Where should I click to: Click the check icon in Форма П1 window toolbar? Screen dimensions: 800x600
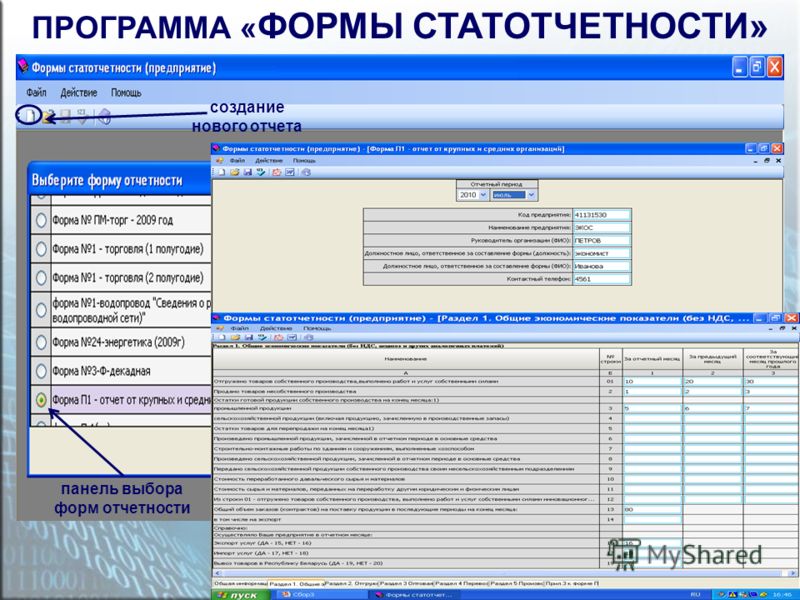[261, 172]
